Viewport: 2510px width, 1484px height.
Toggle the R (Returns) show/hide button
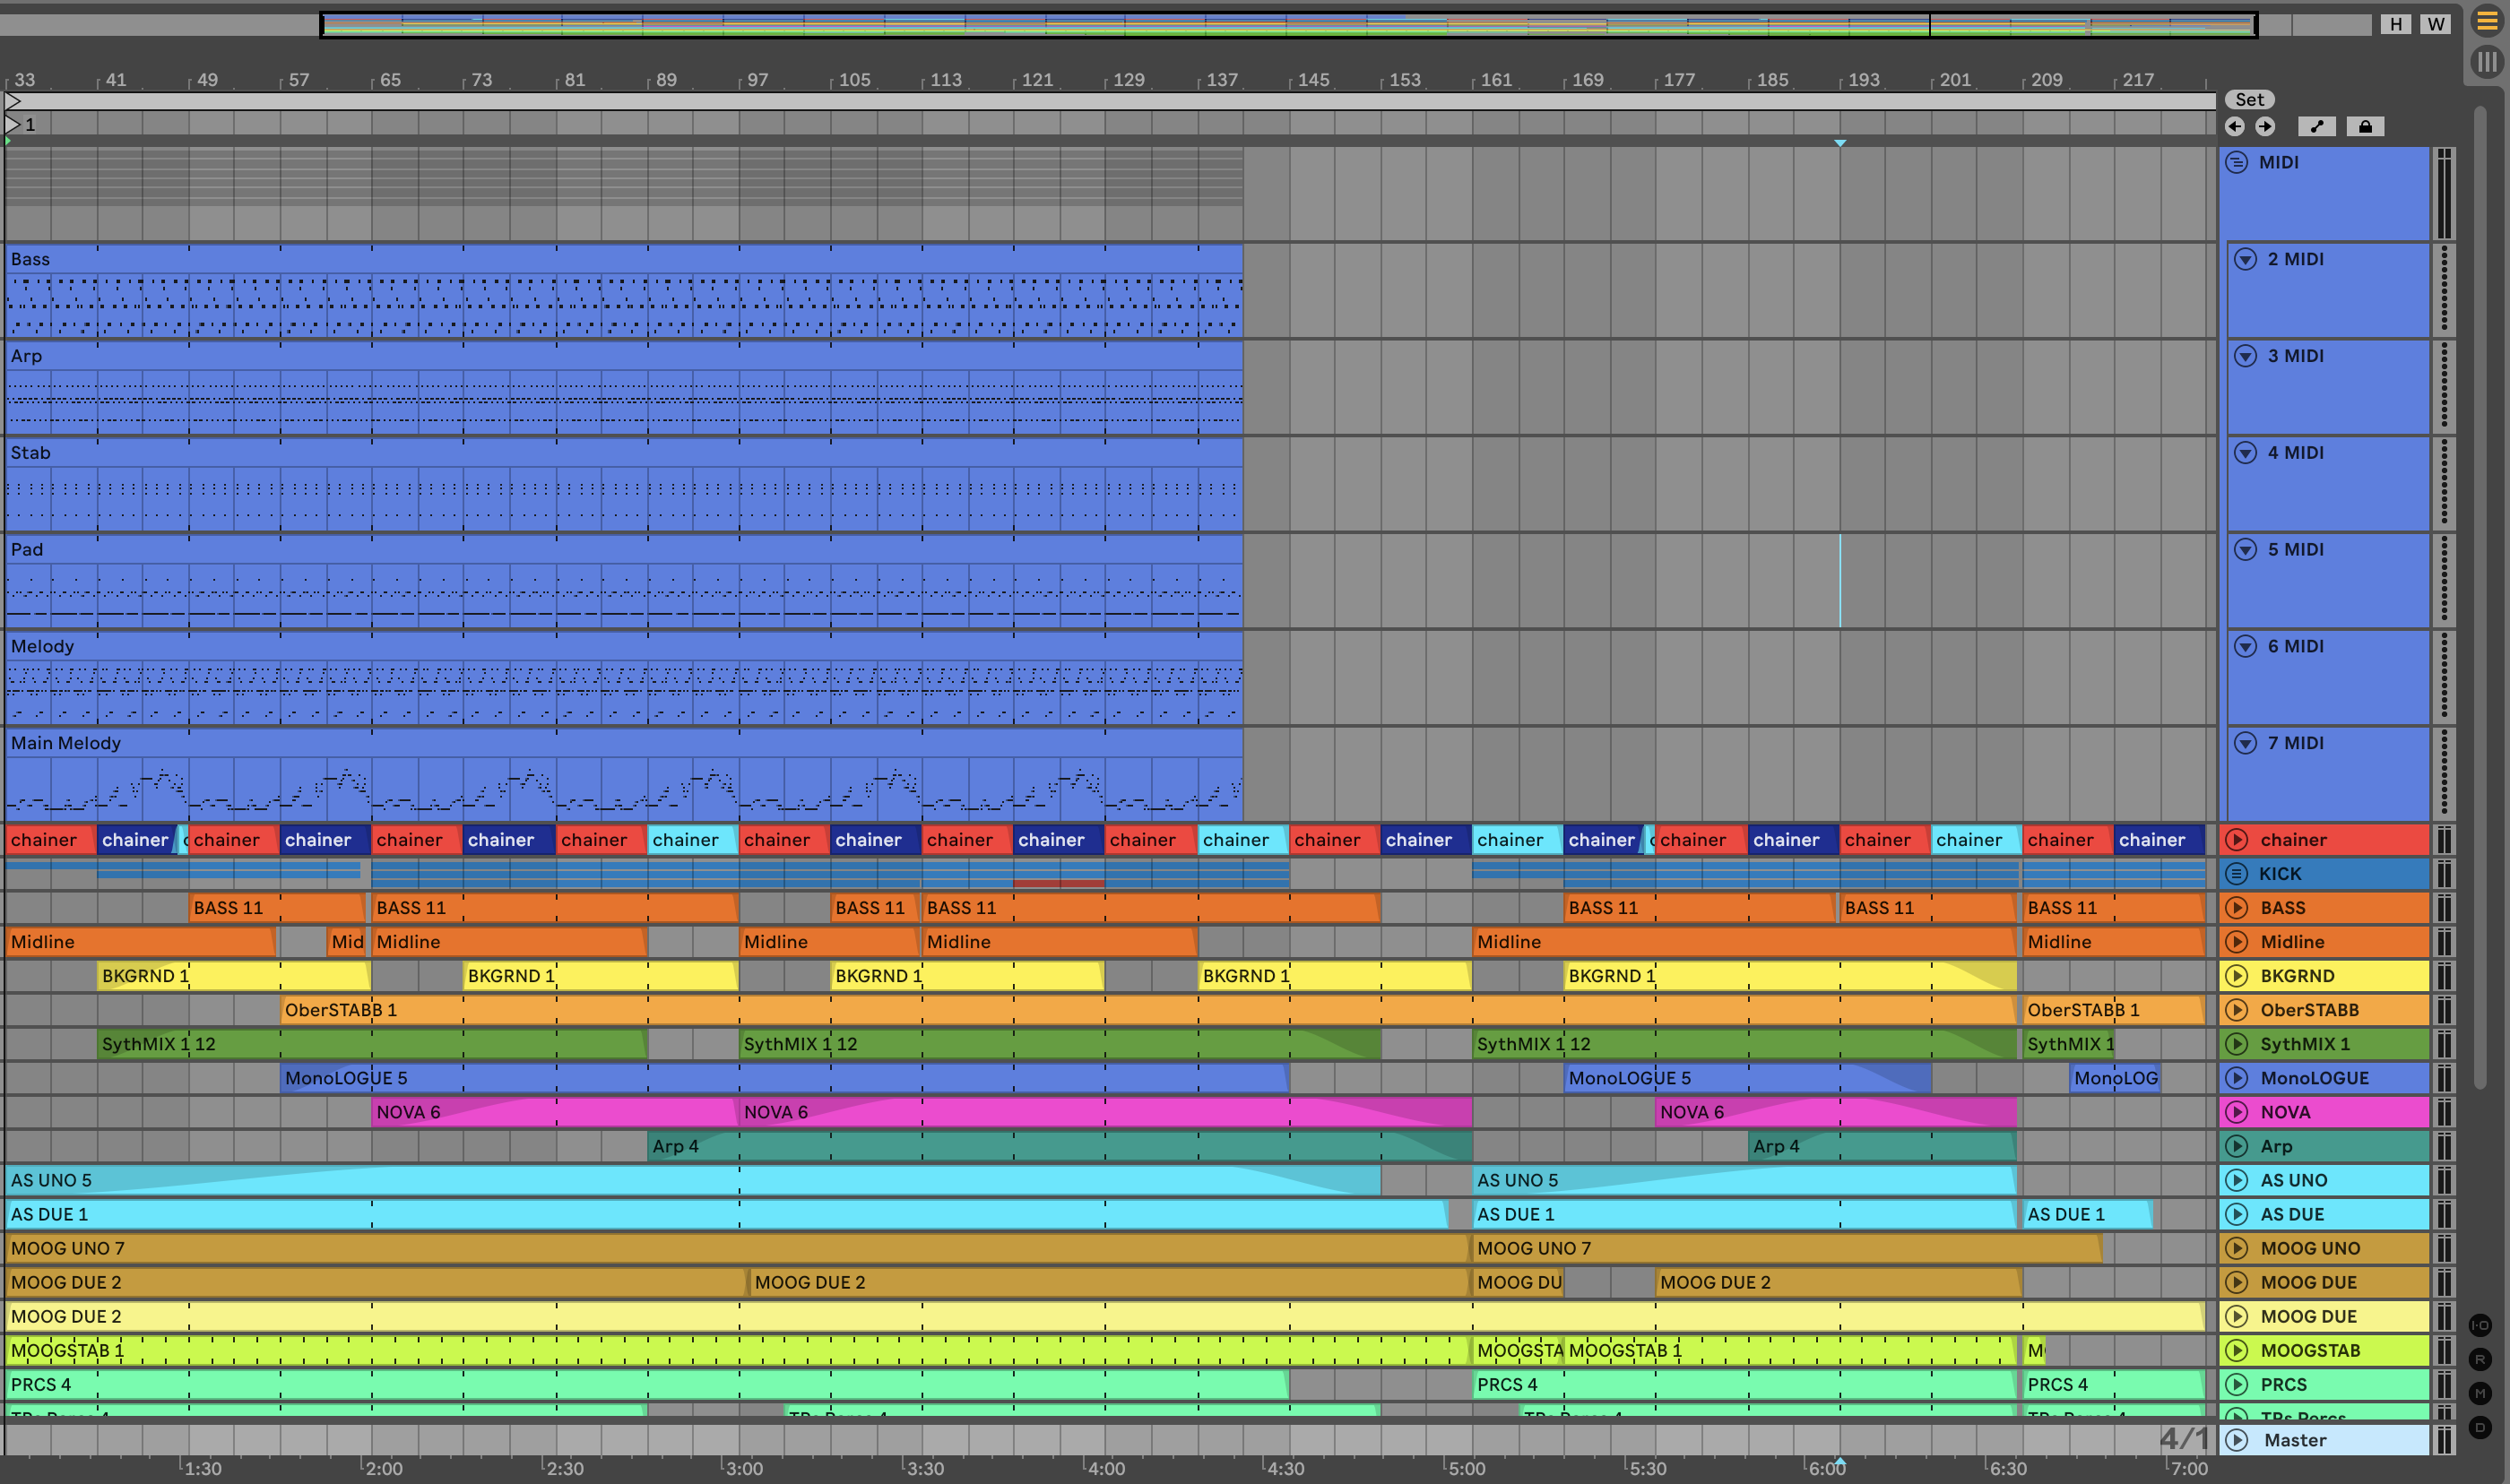[x=2480, y=1359]
